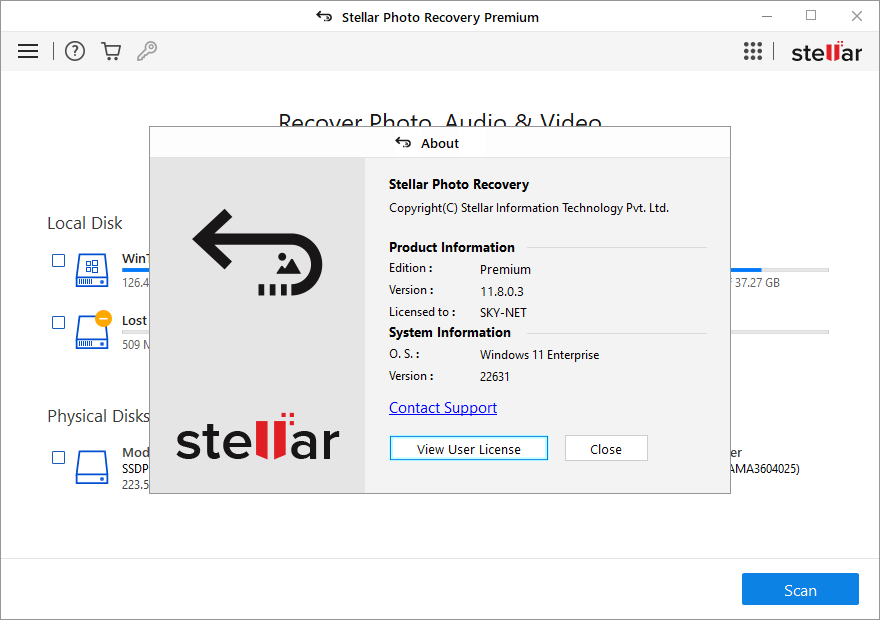The image size is (880, 620).
Task: Click the key activation icon
Action: coord(147,51)
